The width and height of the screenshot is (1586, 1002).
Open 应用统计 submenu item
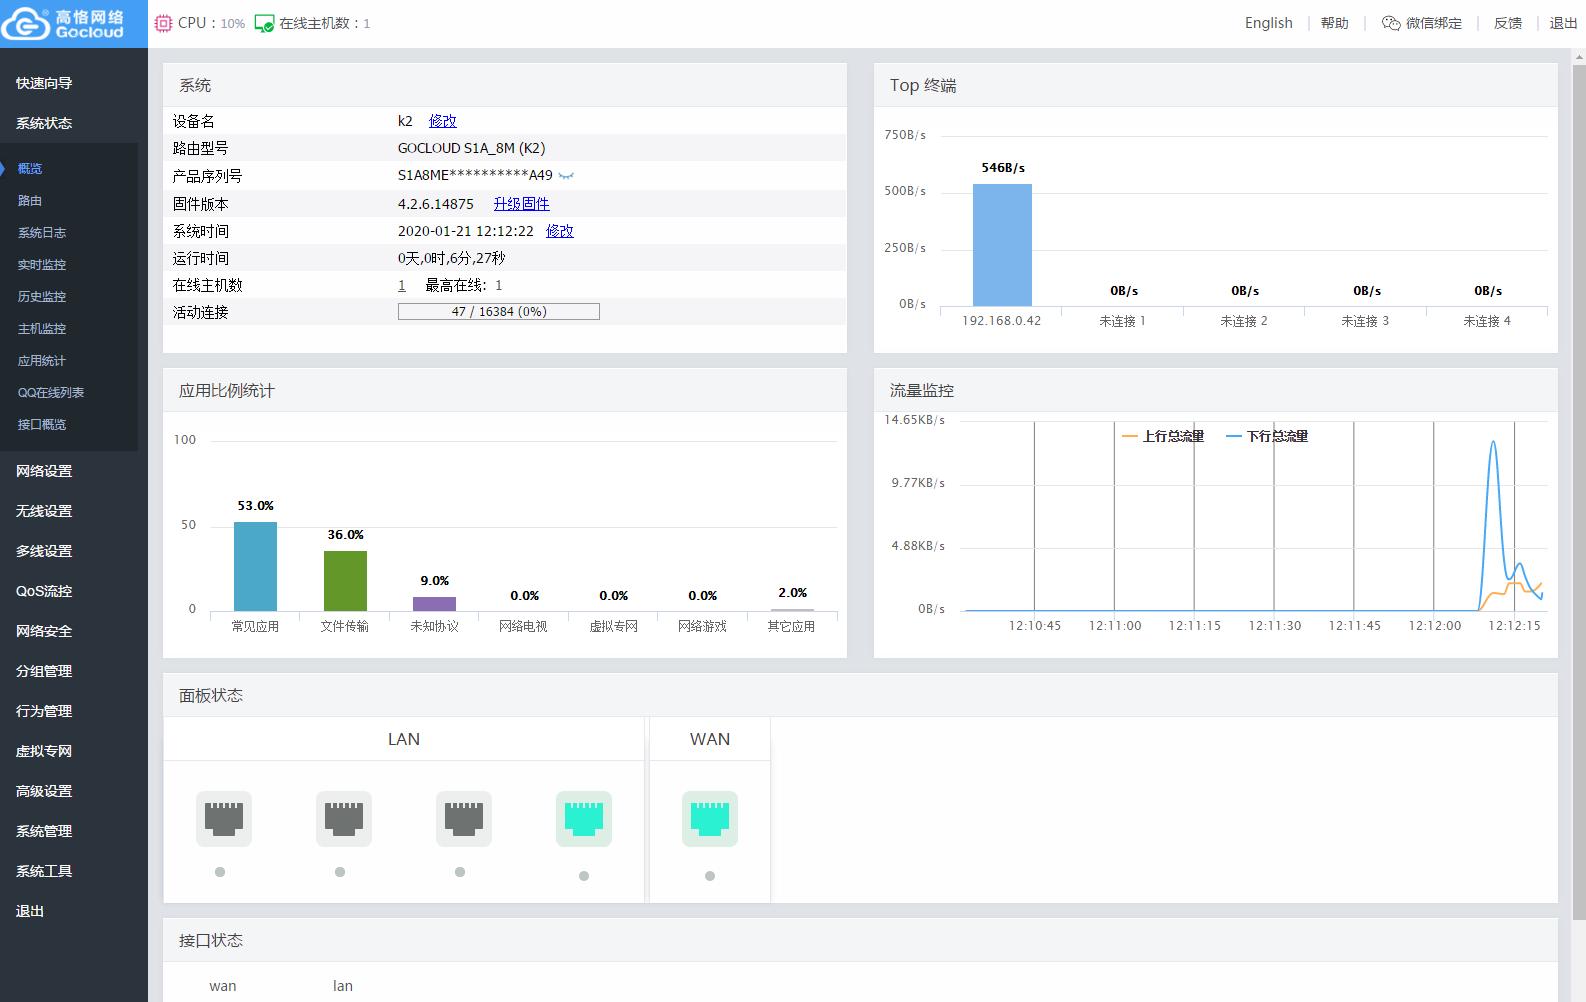(x=42, y=360)
